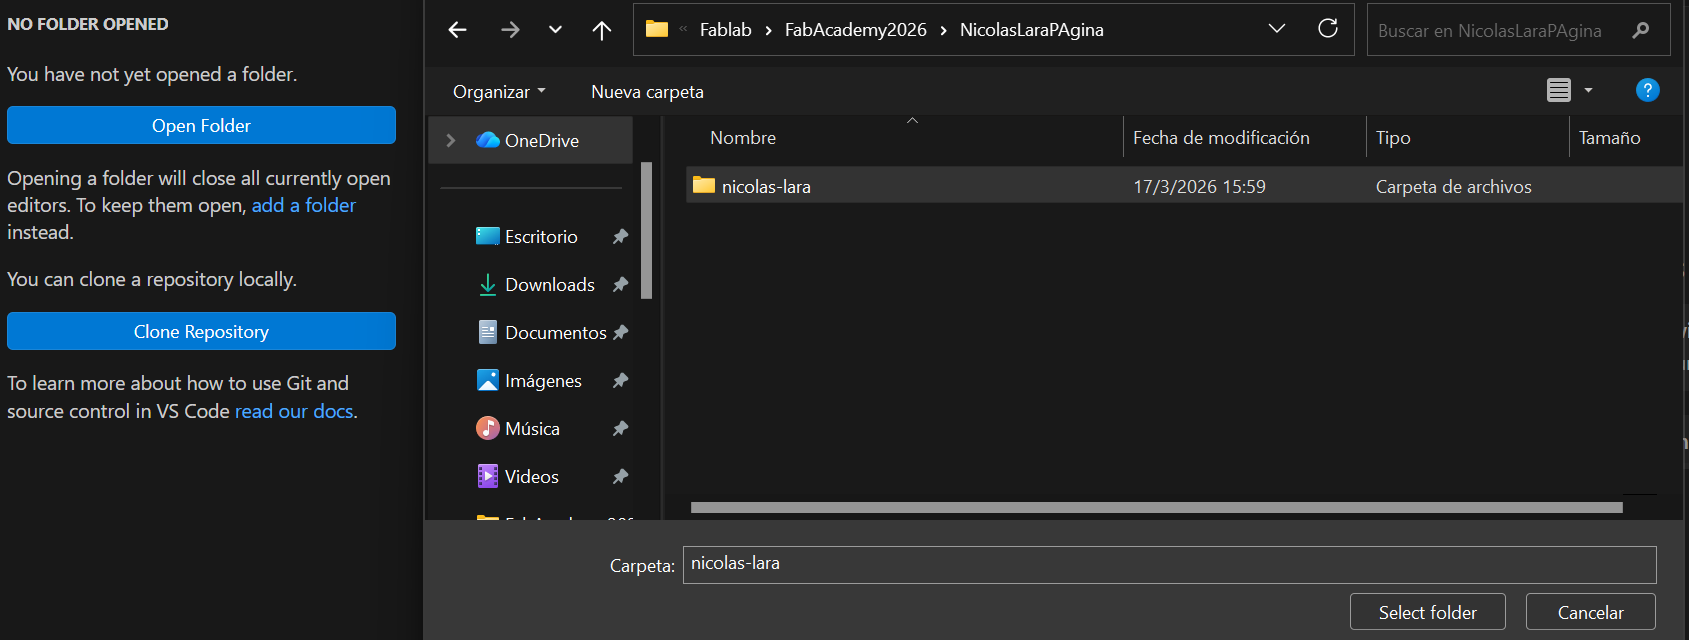Image resolution: width=1689 pixels, height=640 pixels.
Task: Click the Select folder button
Action: 1427,612
